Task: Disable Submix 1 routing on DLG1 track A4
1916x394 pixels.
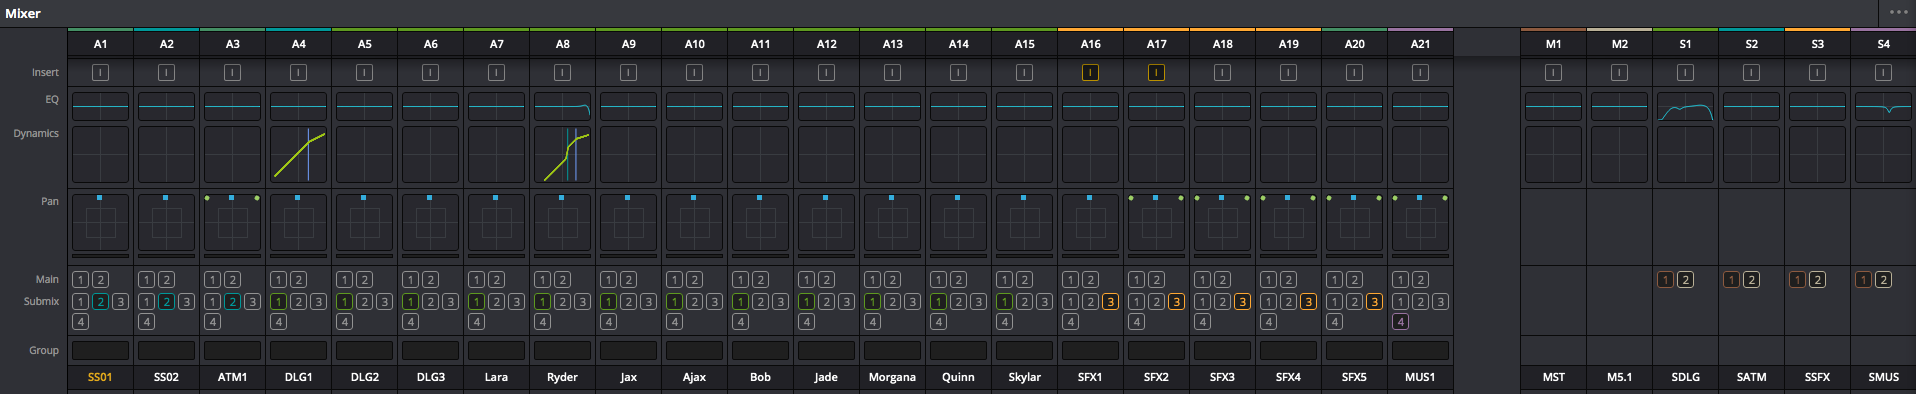Action: coord(279,301)
